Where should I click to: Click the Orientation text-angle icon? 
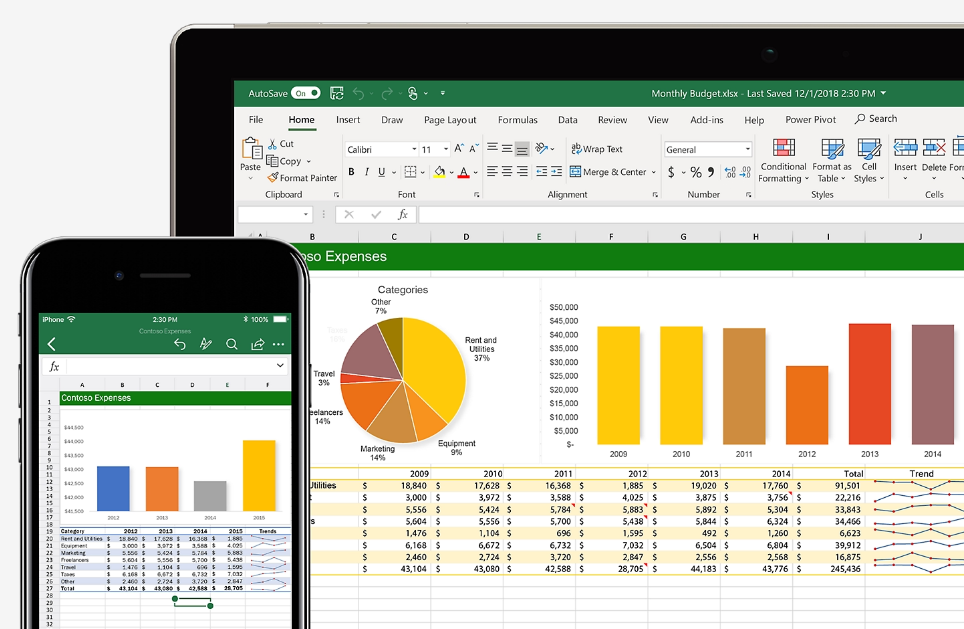coord(542,148)
